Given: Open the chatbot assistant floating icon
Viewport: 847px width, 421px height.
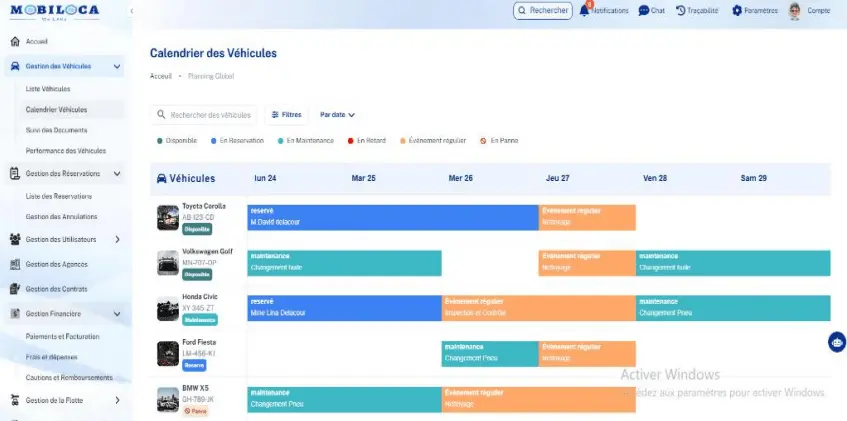Looking at the screenshot, I should pyautogui.click(x=836, y=342).
